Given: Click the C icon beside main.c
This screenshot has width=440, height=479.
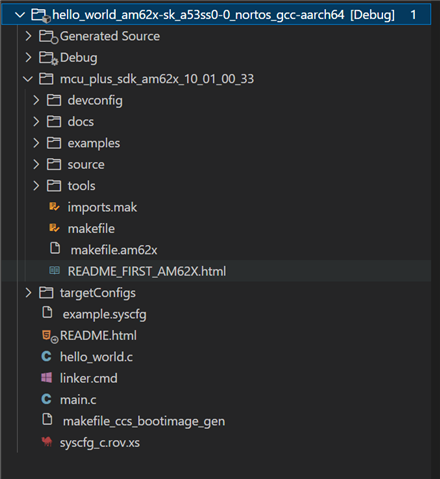Looking at the screenshot, I should point(46,399).
